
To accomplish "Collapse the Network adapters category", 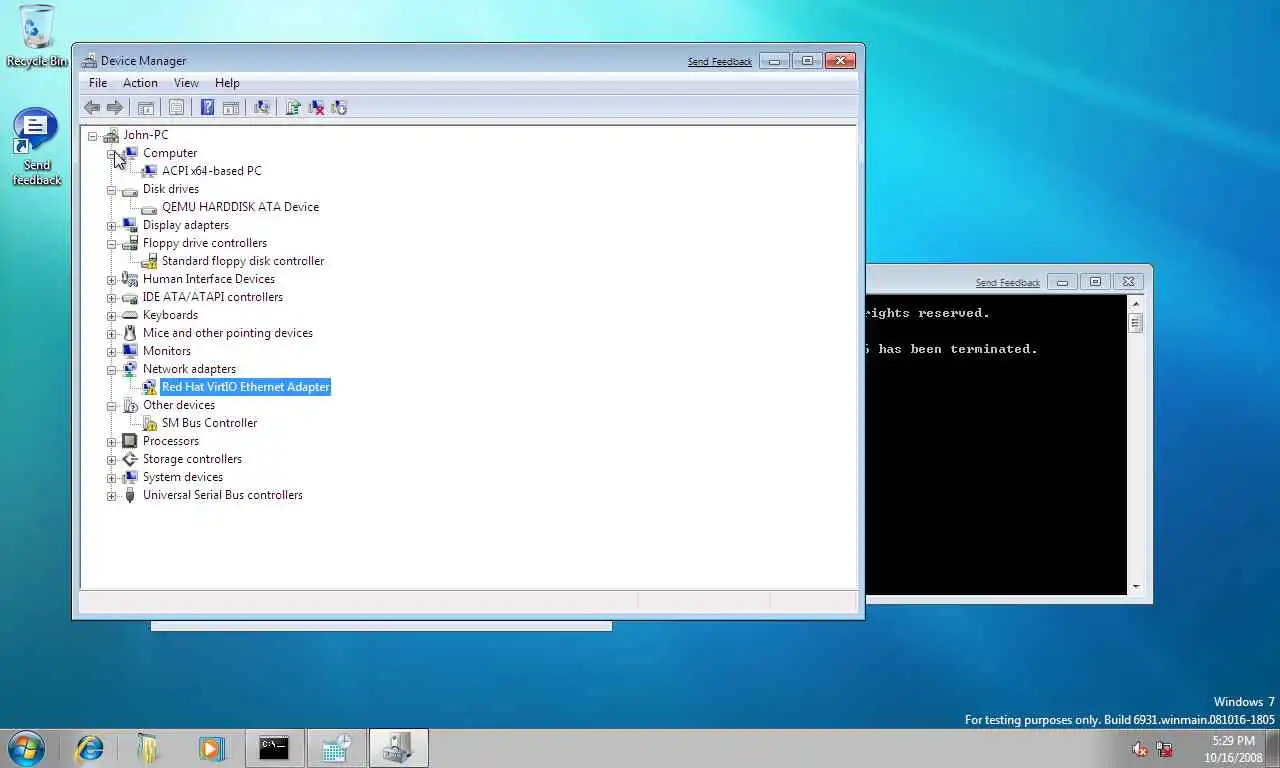I will 112,370.
